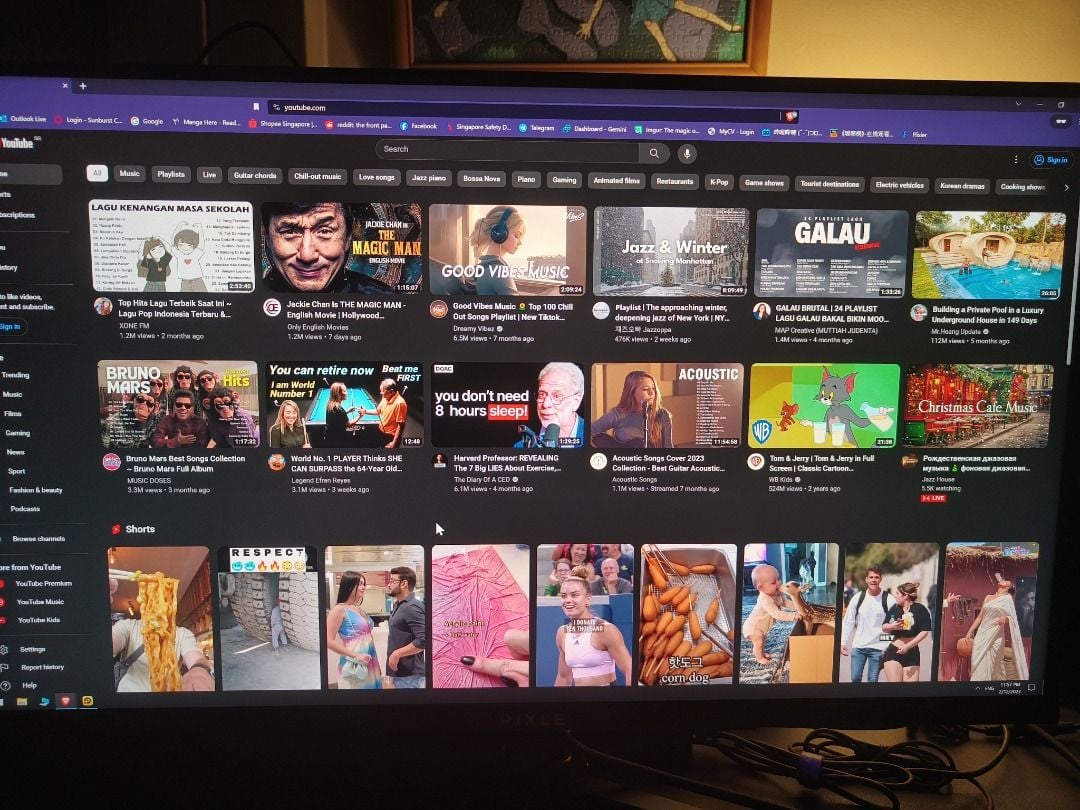Select the Korean dramas chip

pos(962,186)
